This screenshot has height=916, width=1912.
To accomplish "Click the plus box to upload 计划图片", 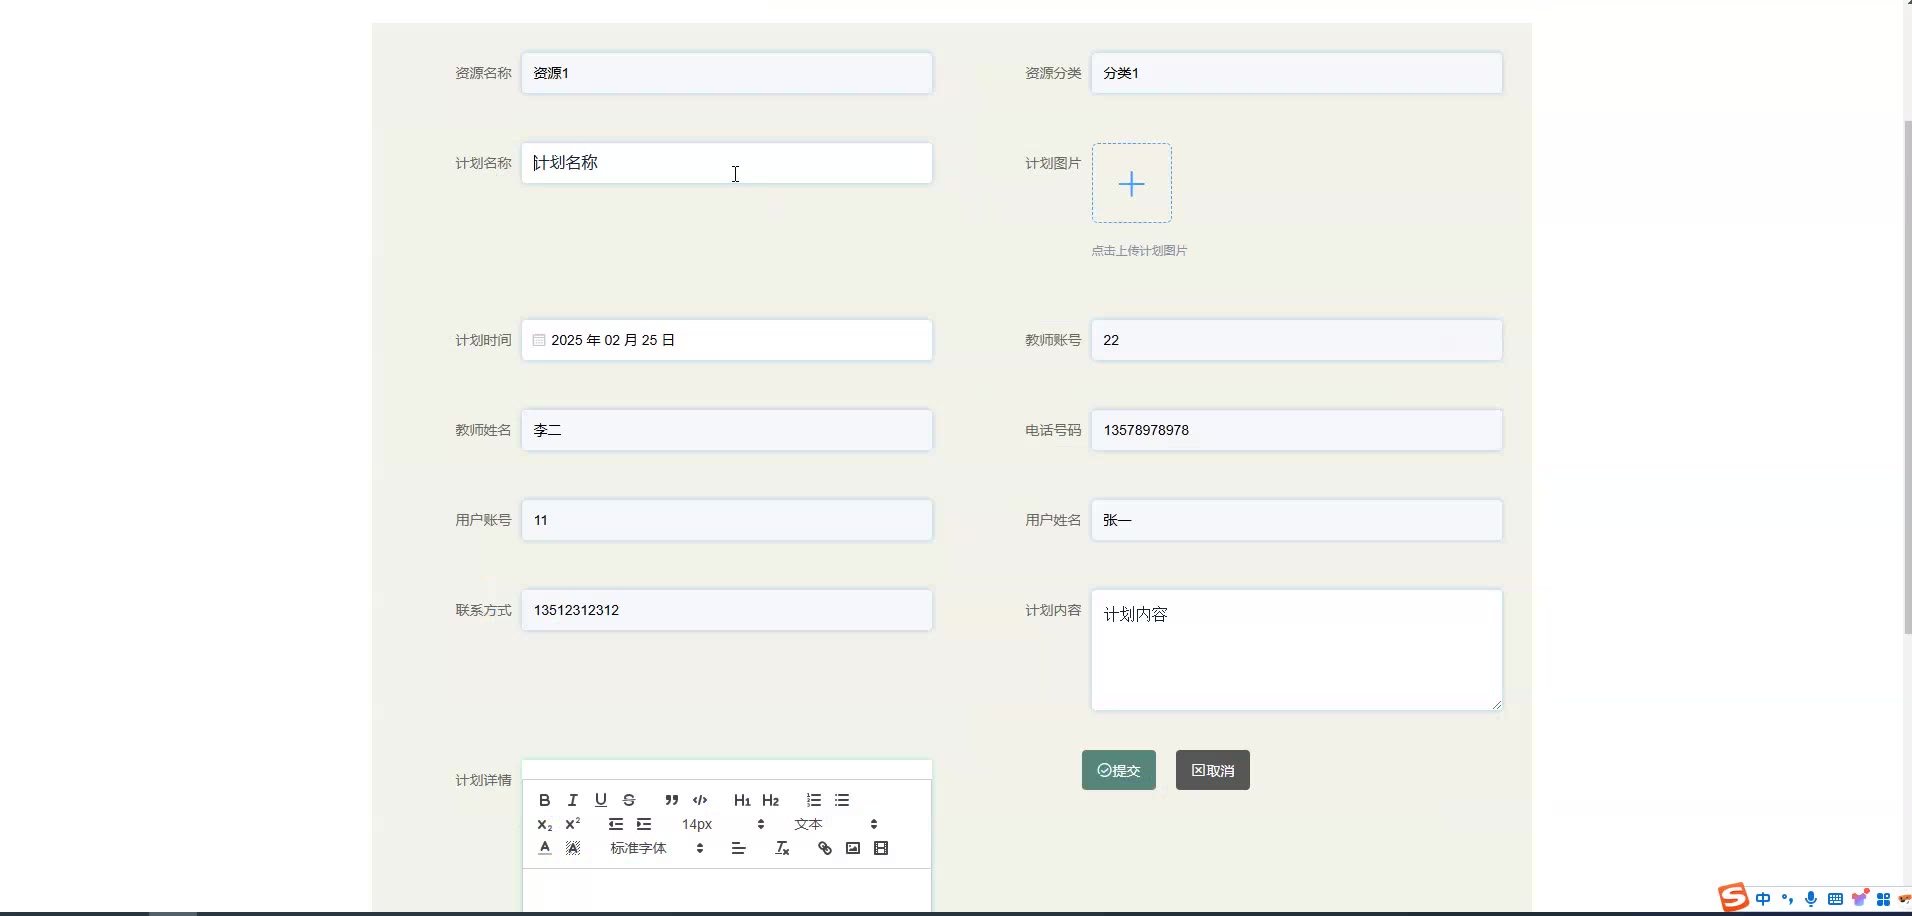I will point(1131,183).
